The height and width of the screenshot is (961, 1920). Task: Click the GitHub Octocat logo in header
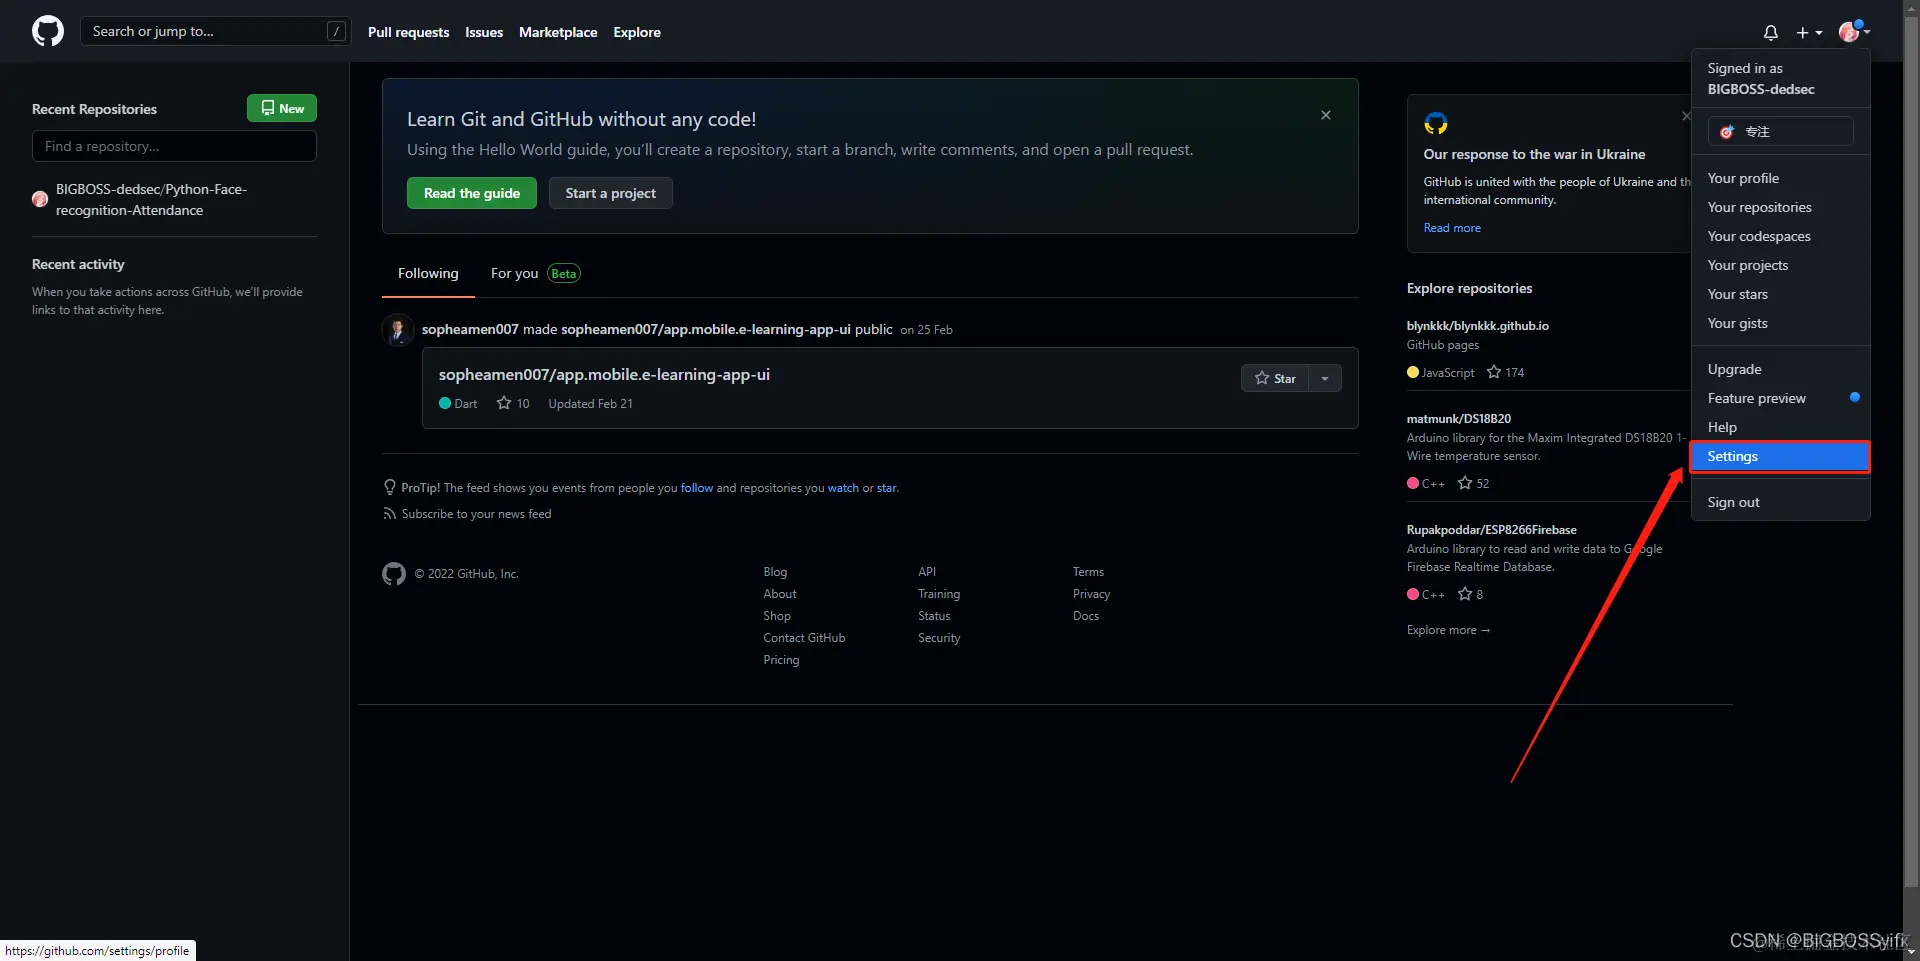coord(48,31)
